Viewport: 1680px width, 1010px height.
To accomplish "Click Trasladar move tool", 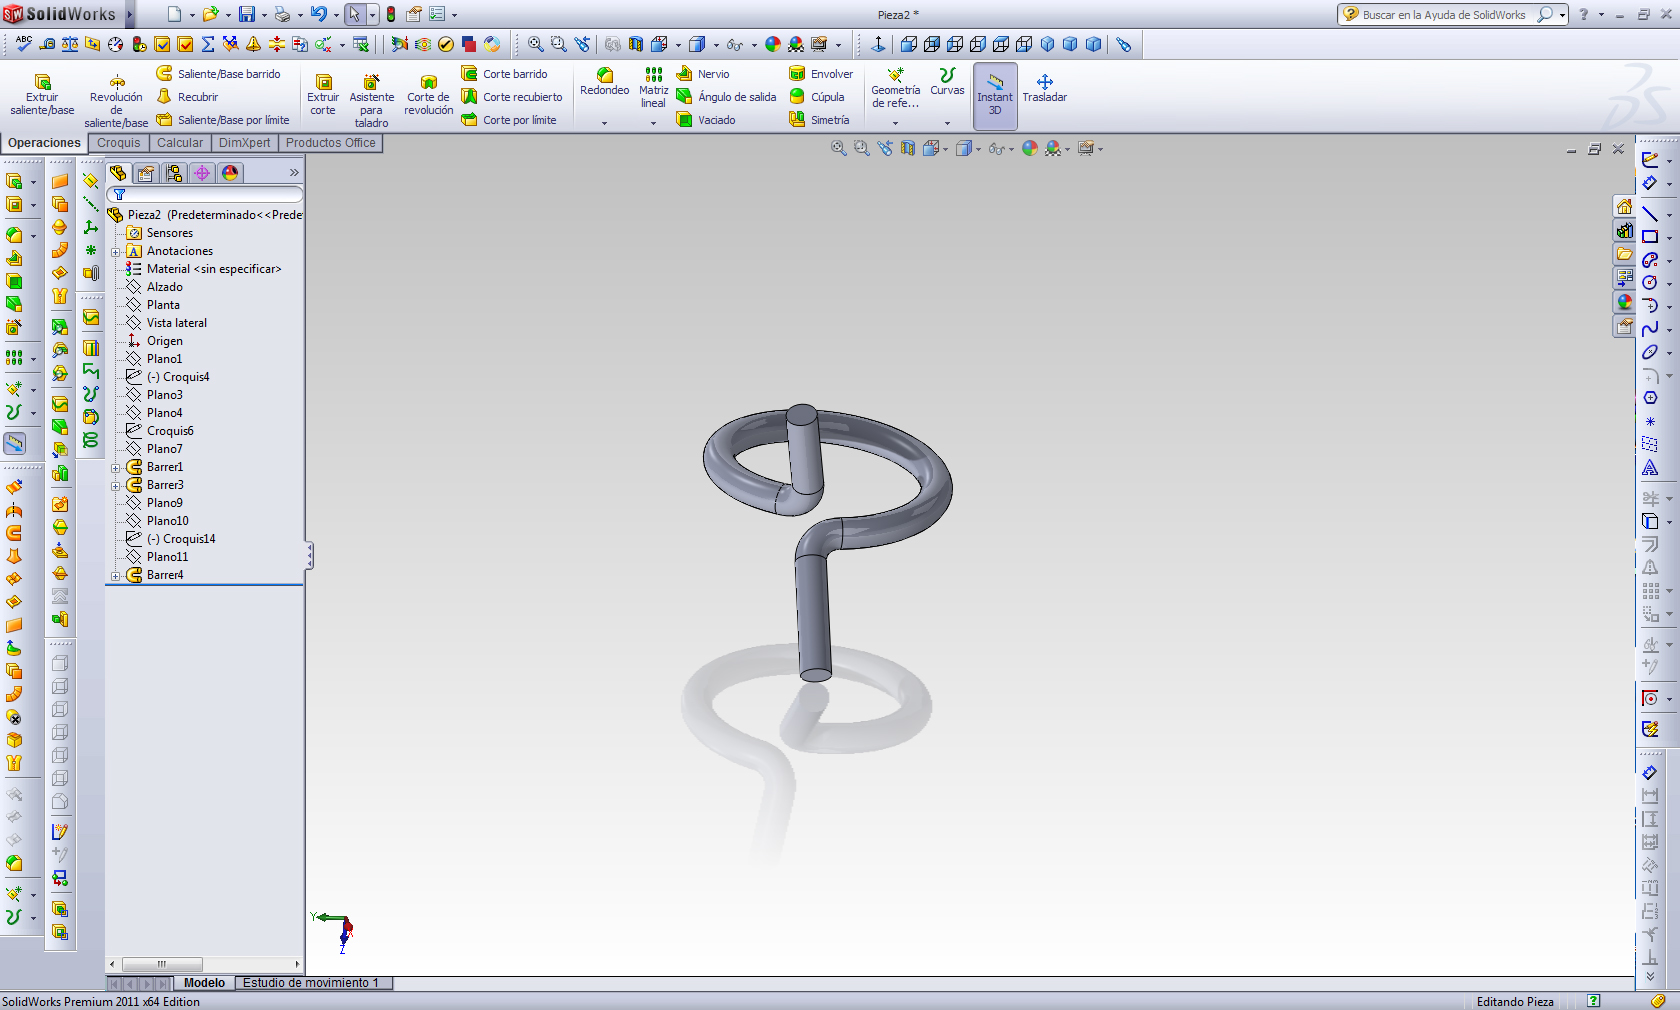I will [1044, 88].
